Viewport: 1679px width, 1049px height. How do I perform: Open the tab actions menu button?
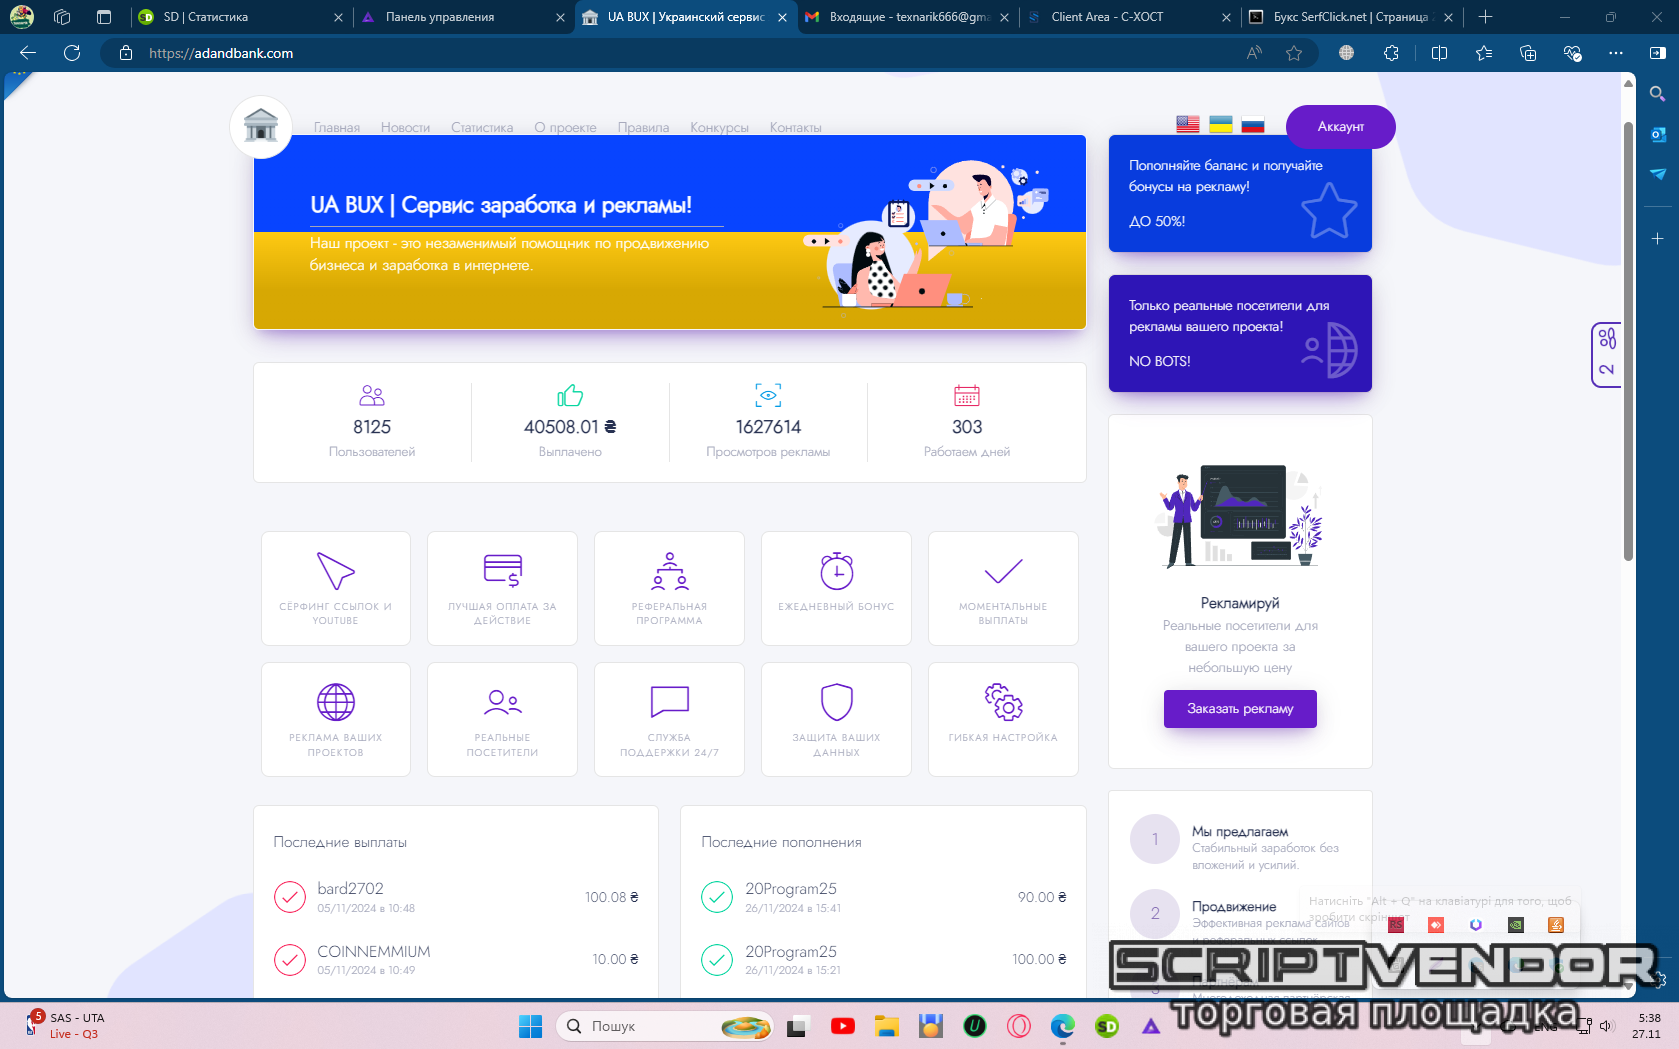tap(104, 17)
